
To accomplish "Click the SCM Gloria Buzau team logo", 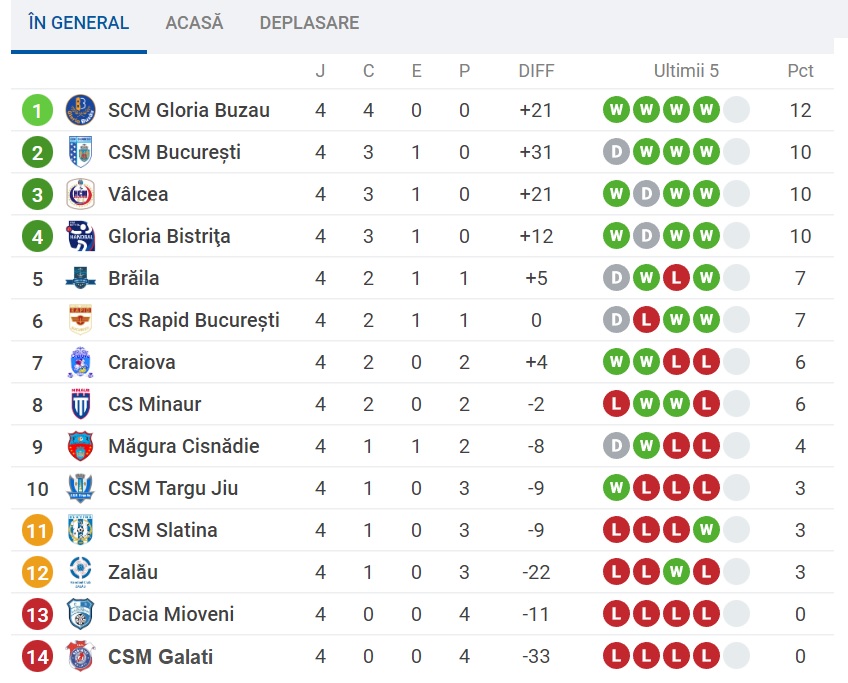I will [x=80, y=110].
